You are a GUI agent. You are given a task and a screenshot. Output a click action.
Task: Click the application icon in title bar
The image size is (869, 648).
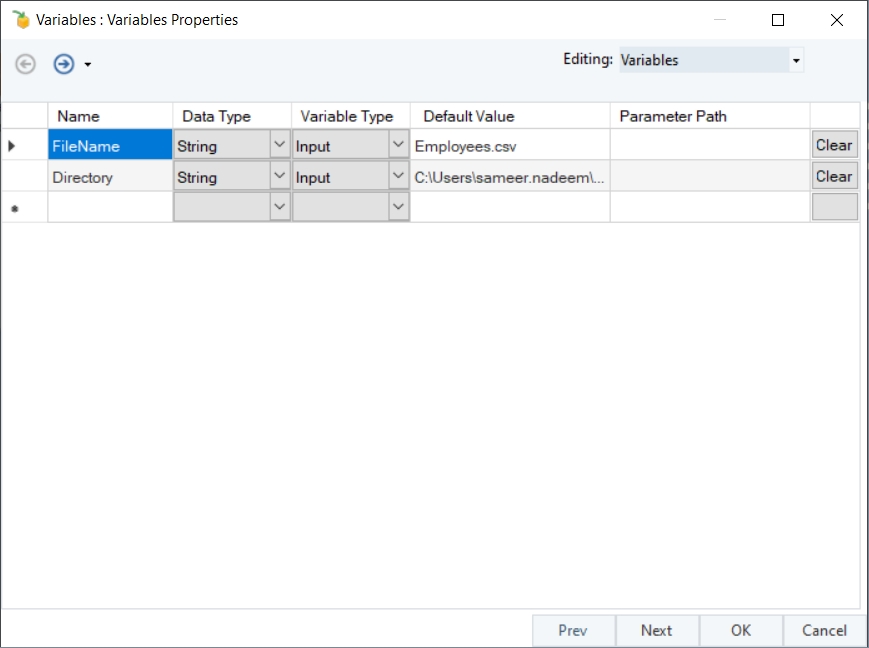20,19
